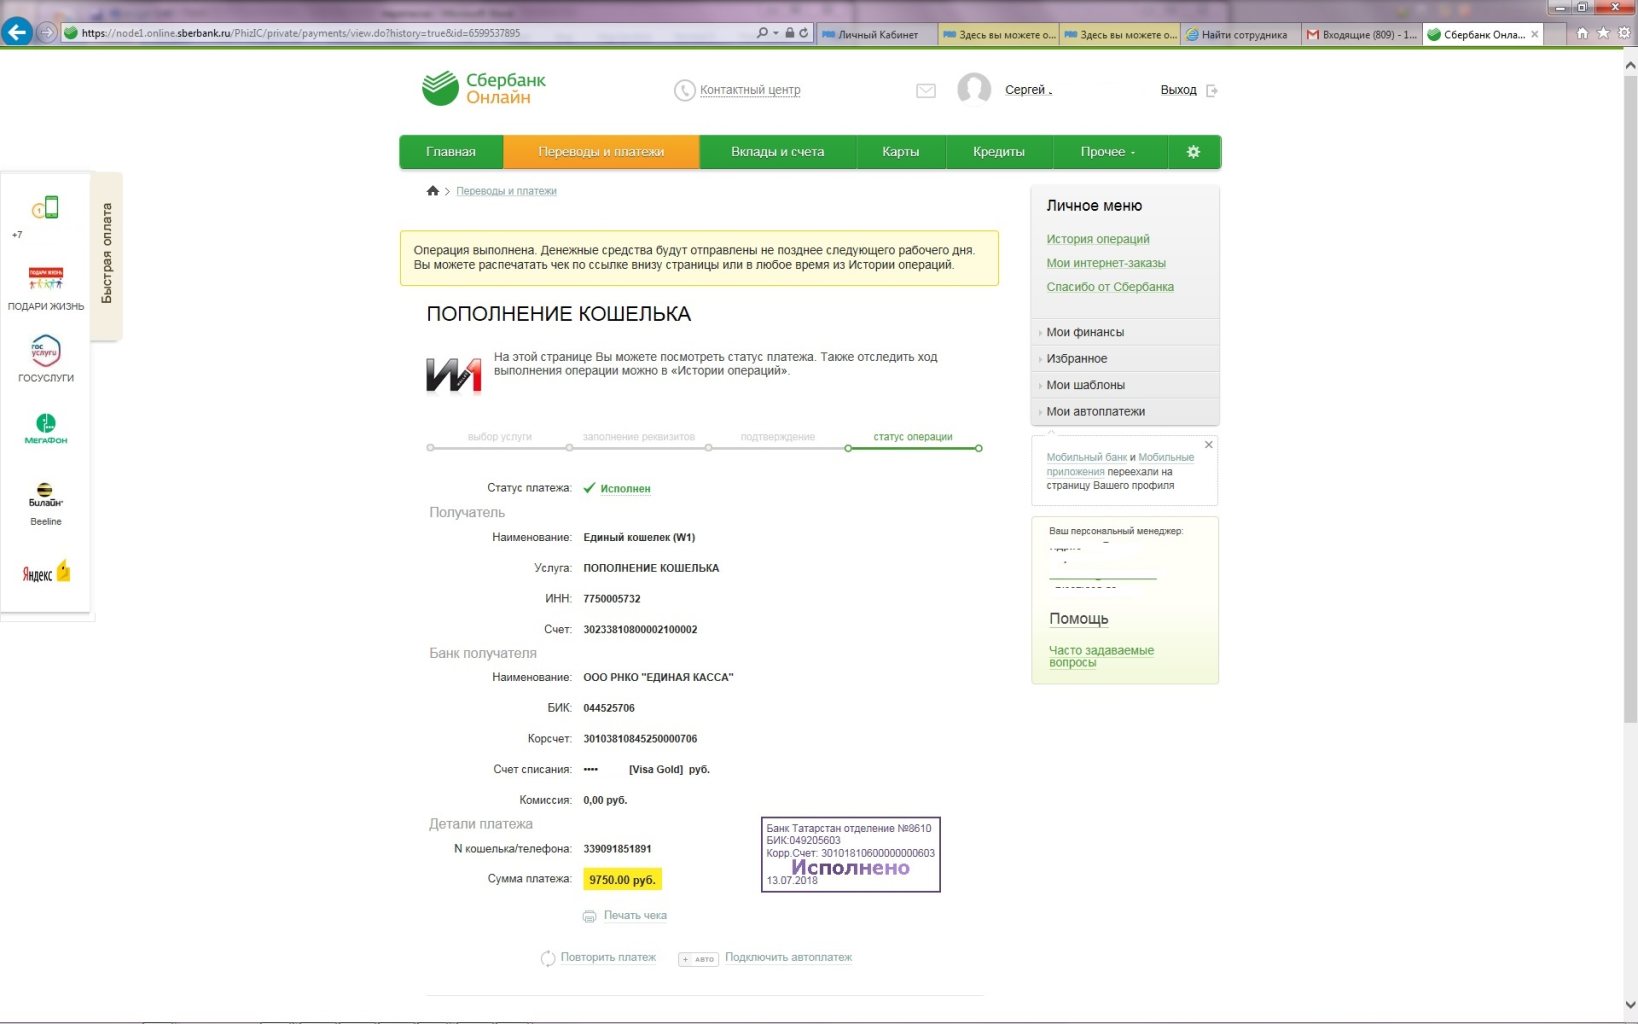Expand Мои финансы section
The height and width of the screenshot is (1024, 1638).
[x=1125, y=332]
